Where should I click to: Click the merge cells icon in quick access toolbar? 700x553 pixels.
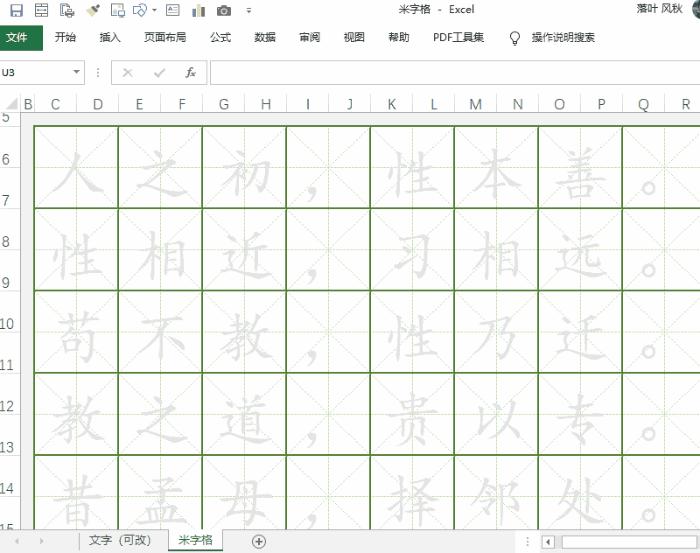41,10
